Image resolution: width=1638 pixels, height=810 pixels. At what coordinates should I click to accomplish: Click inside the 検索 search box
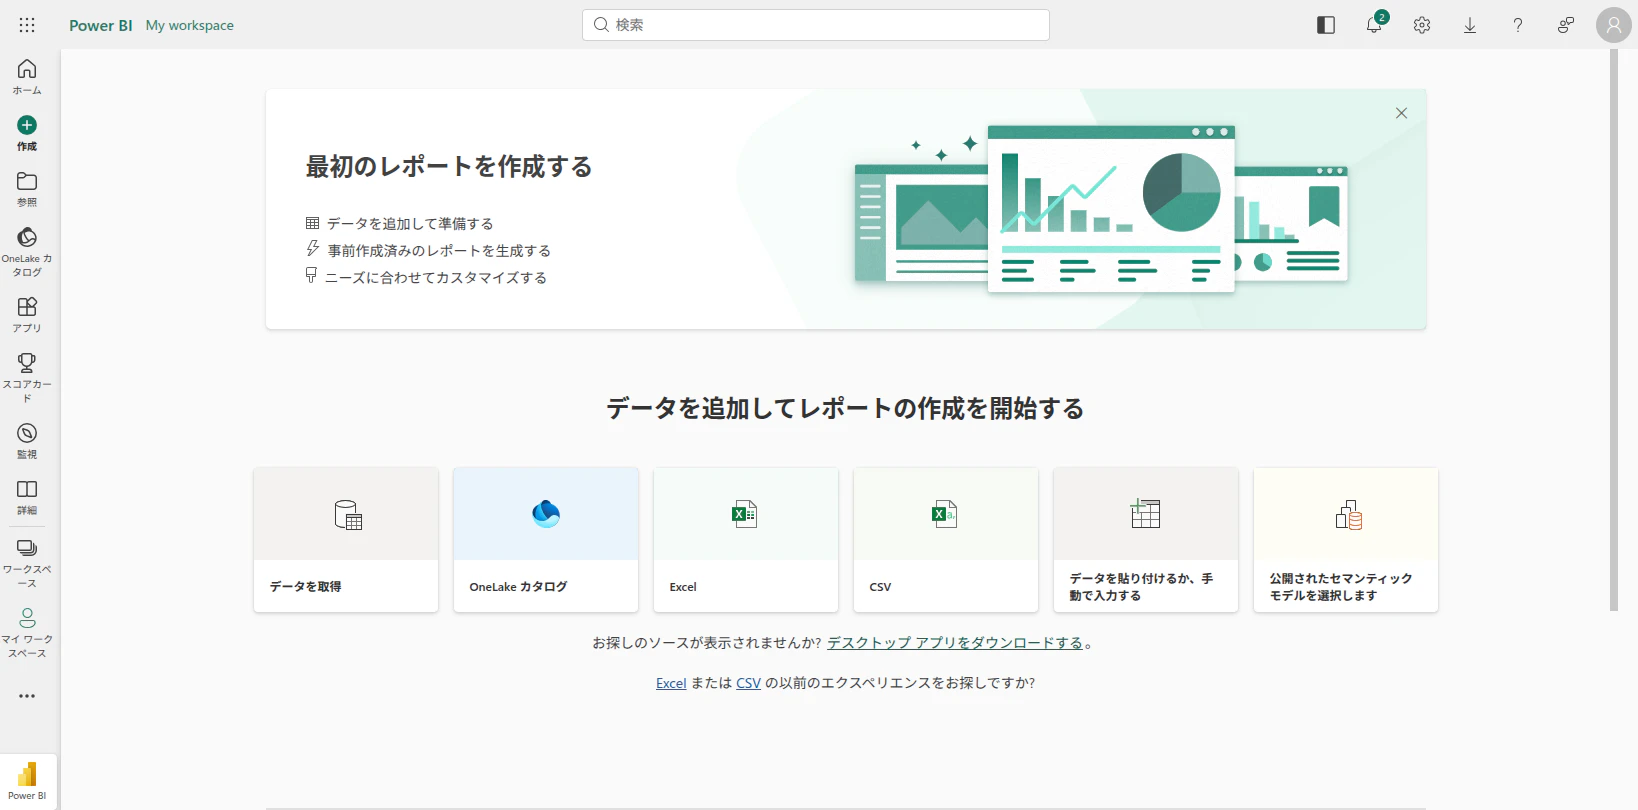click(x=816, y=25)
